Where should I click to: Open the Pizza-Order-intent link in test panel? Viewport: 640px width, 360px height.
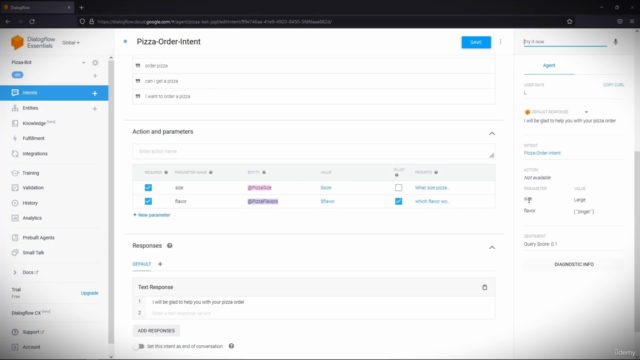pos(542,153)
